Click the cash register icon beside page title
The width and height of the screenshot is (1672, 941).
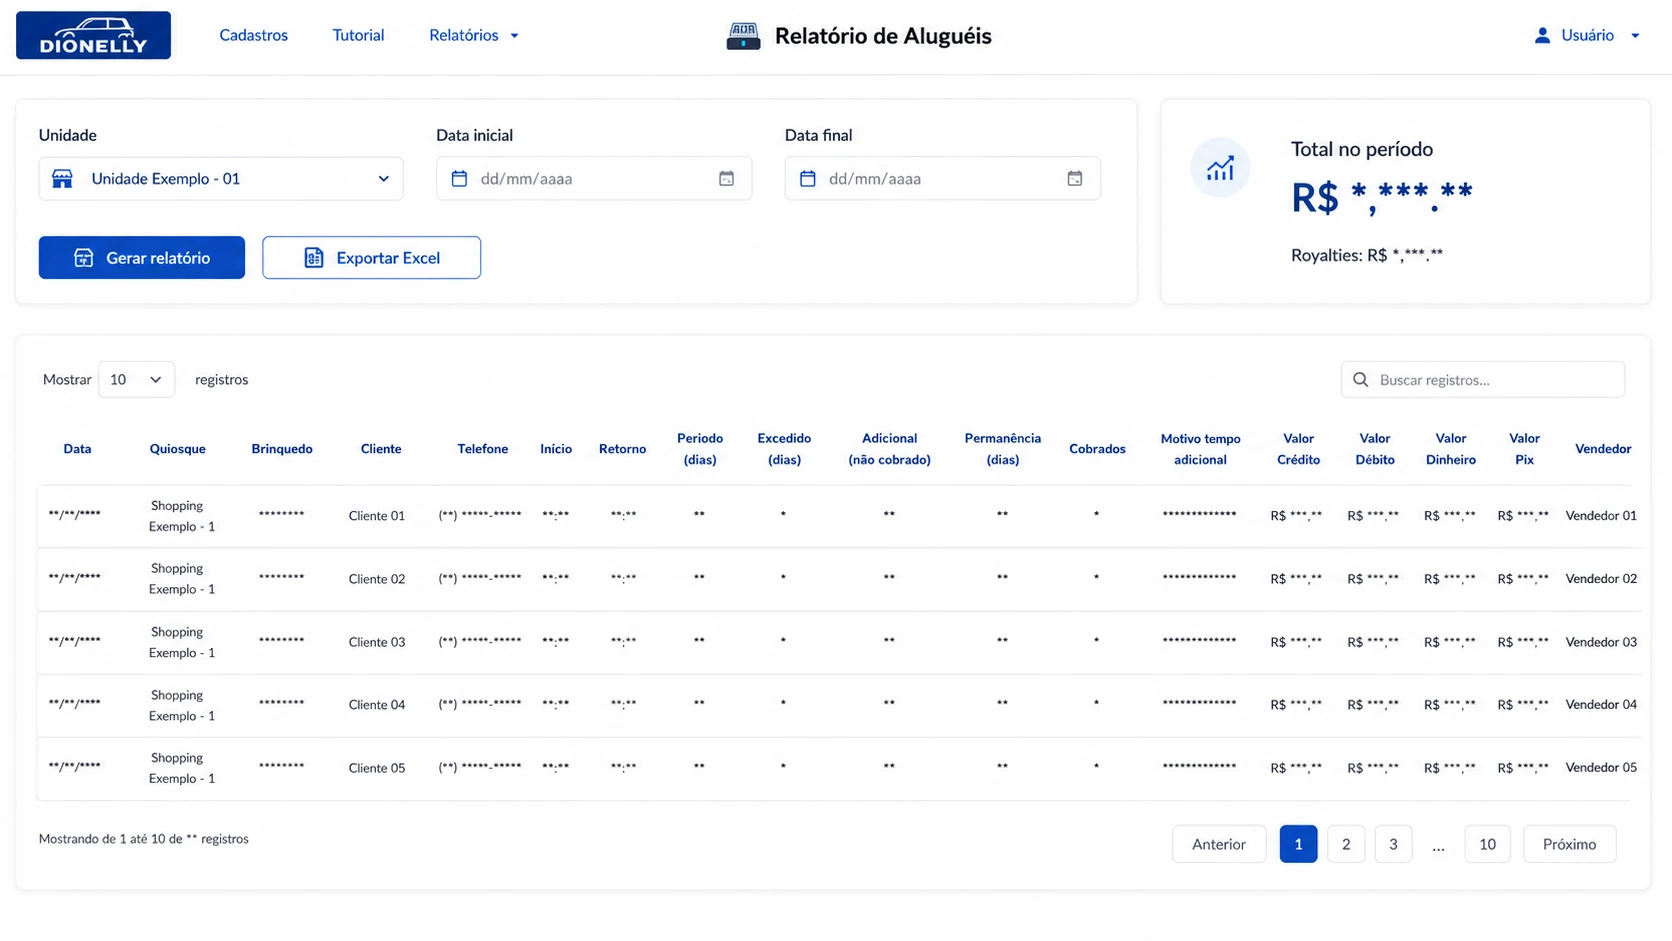(x=743, y=36)
